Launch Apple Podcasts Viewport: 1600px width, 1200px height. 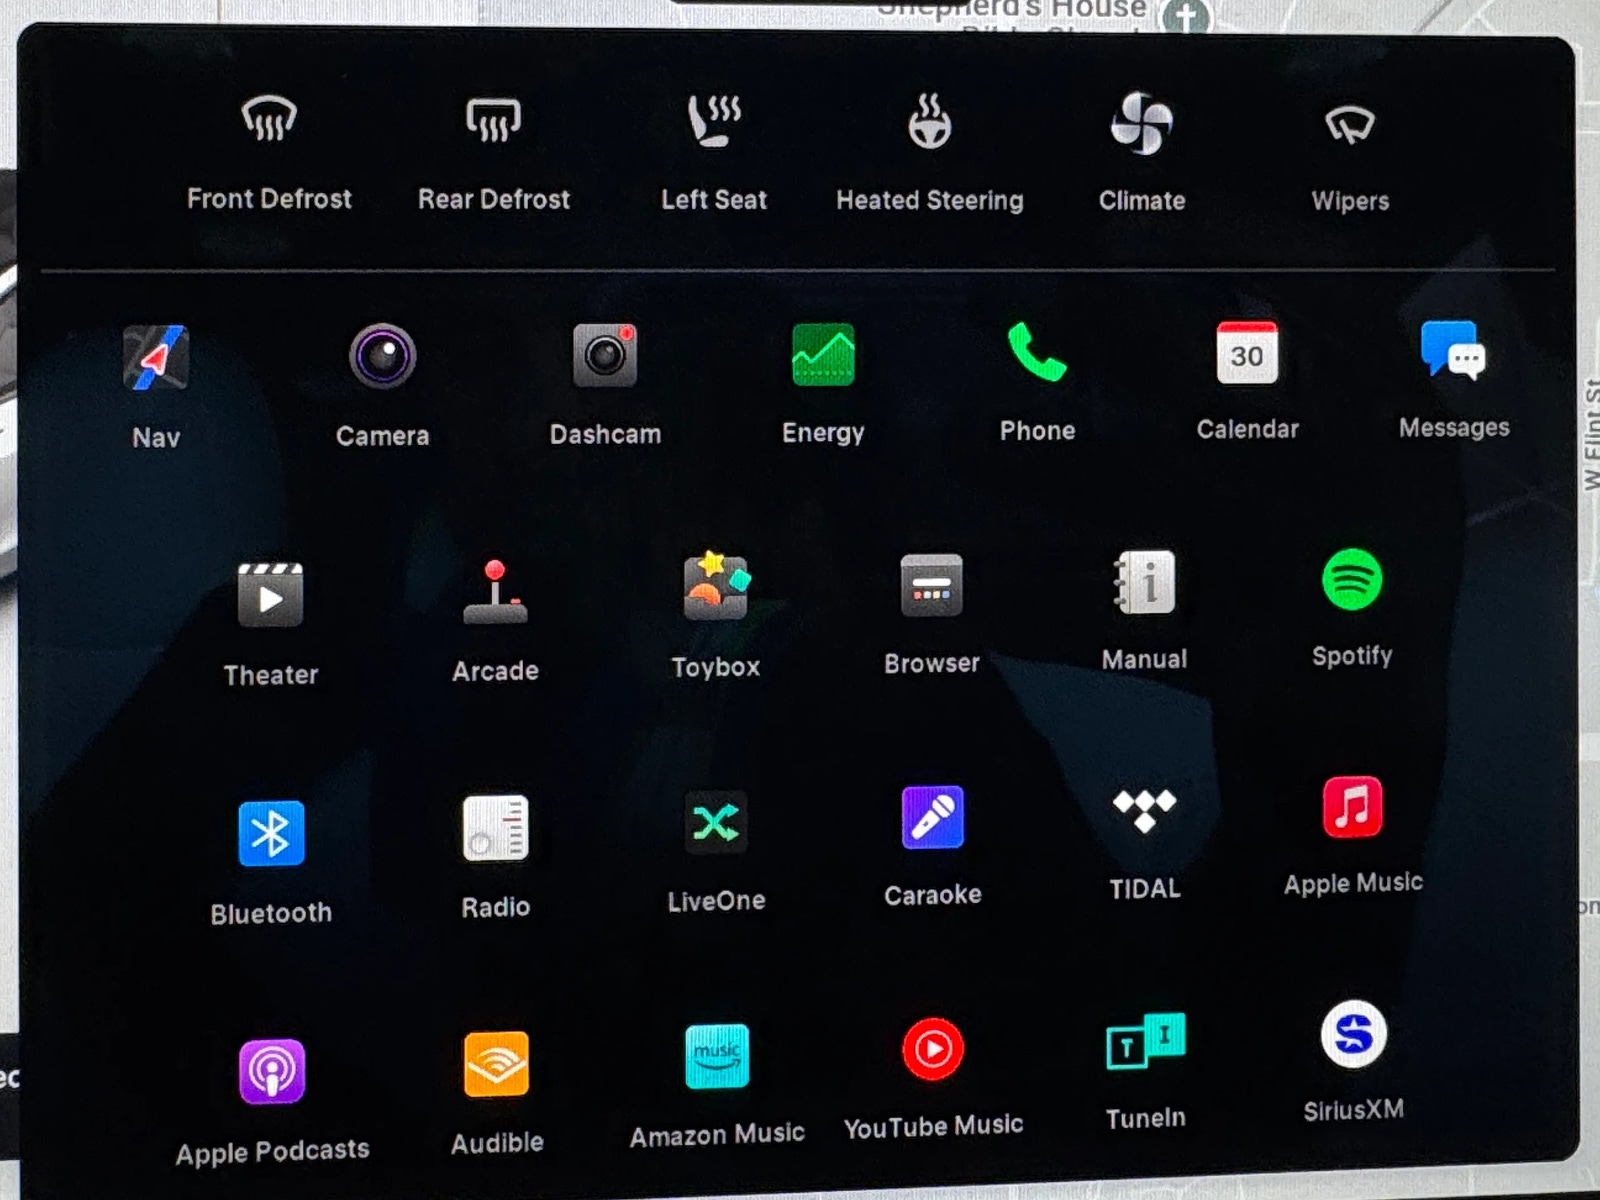pos(271,1072)
